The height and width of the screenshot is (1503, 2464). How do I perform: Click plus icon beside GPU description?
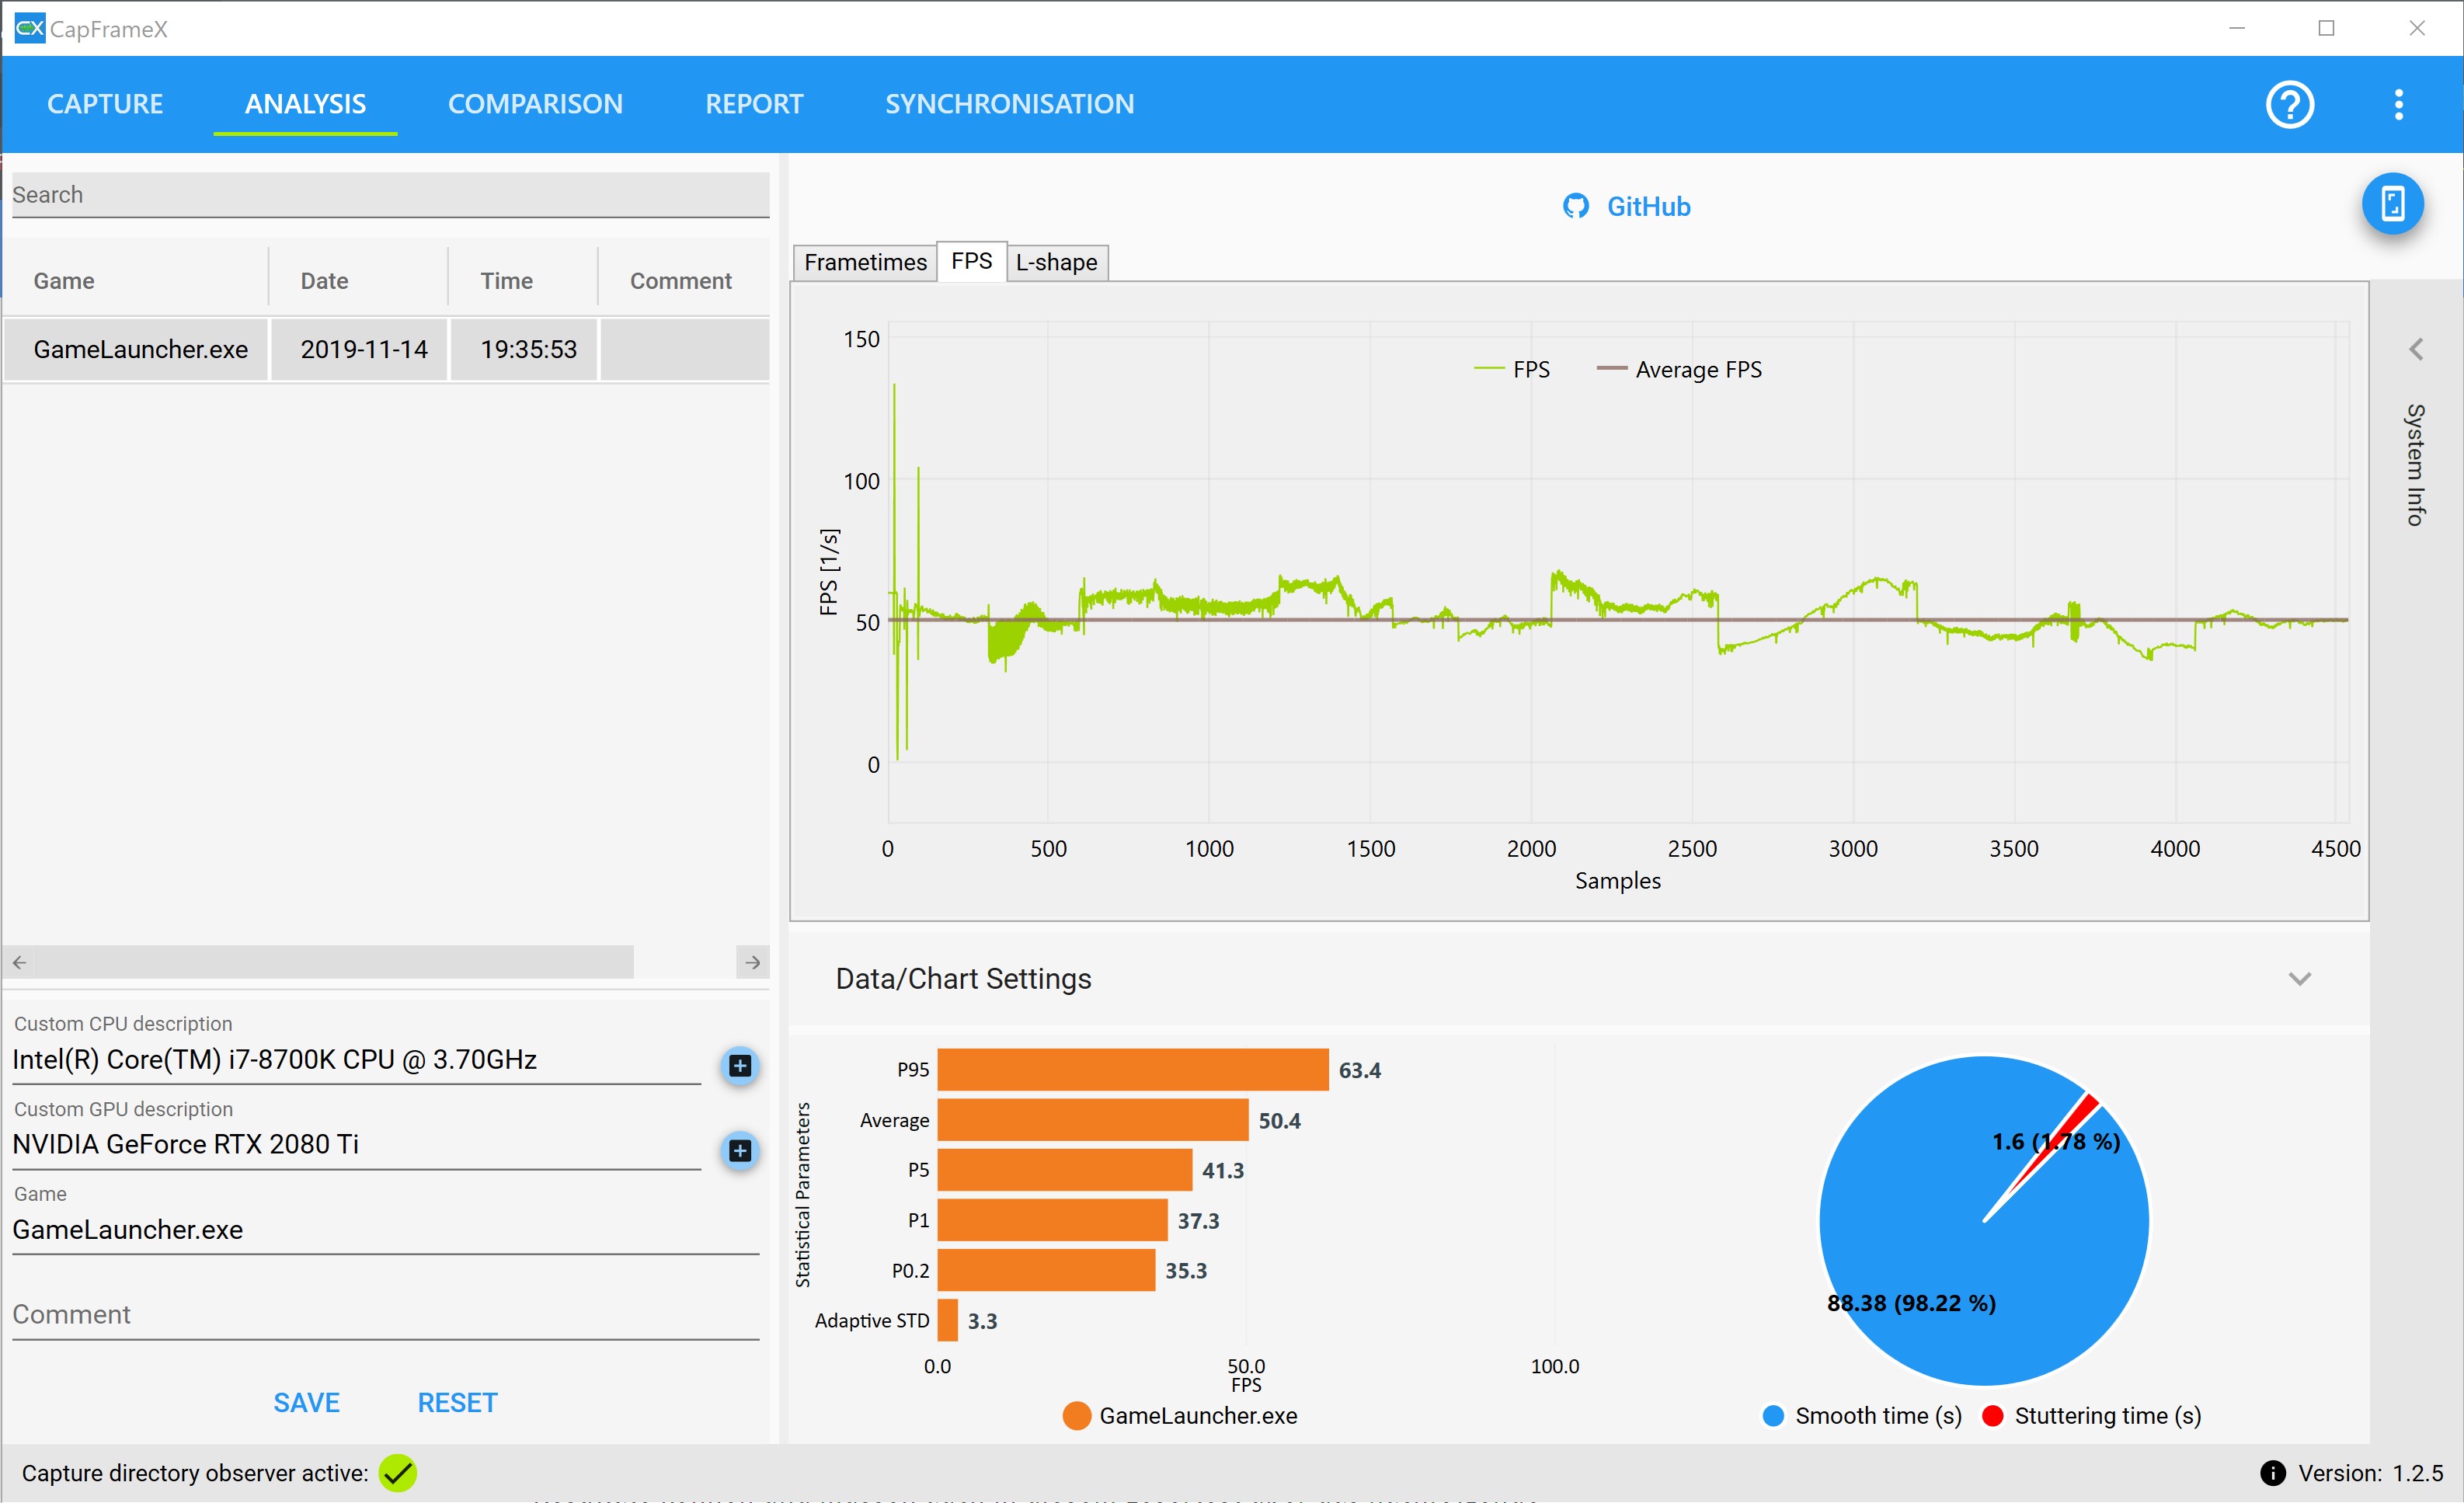pyautogui.click(x=740, y=1150)
